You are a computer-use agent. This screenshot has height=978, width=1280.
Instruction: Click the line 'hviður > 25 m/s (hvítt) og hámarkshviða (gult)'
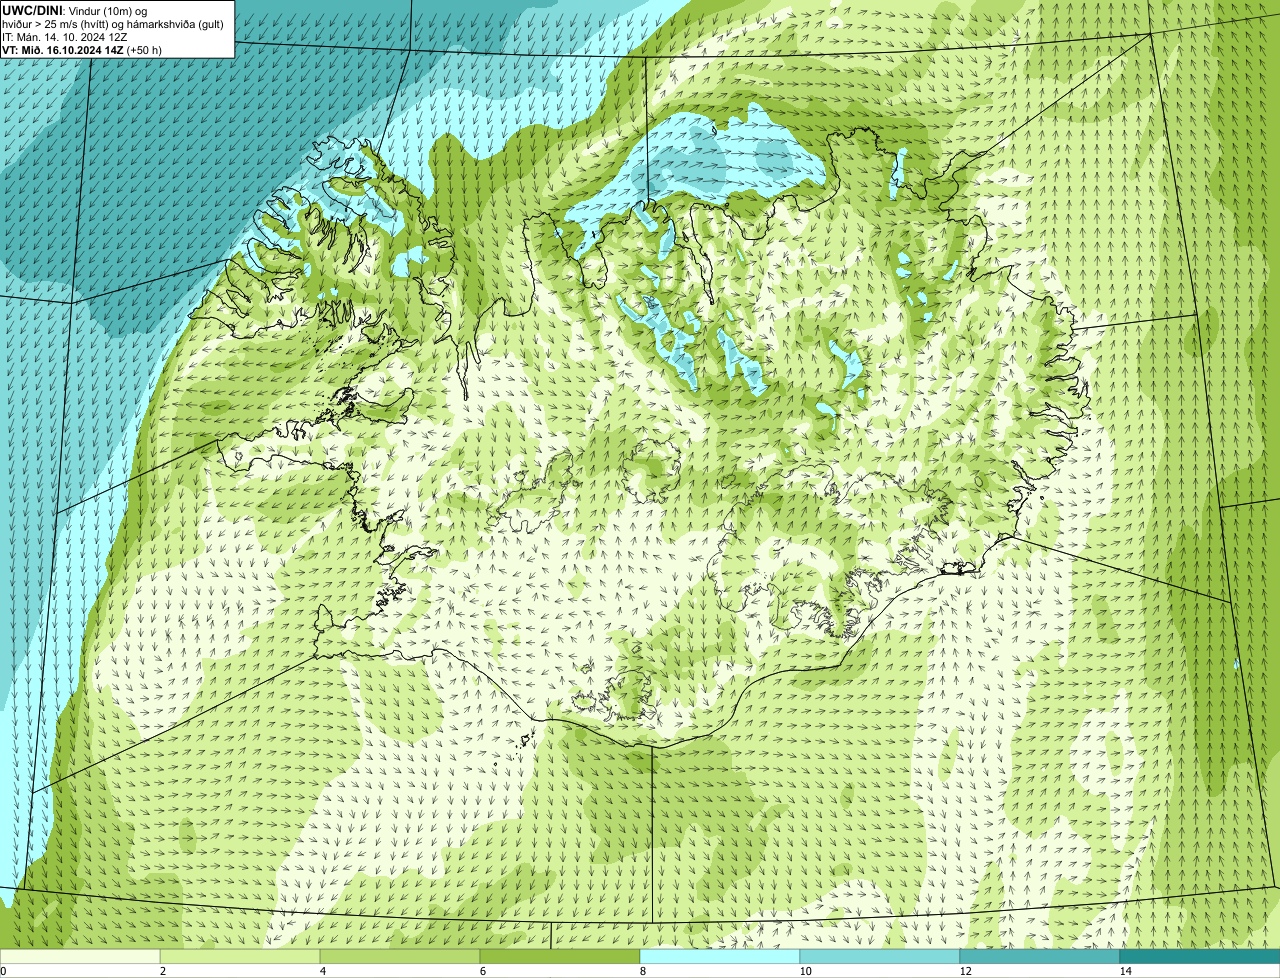click(113, 23)
